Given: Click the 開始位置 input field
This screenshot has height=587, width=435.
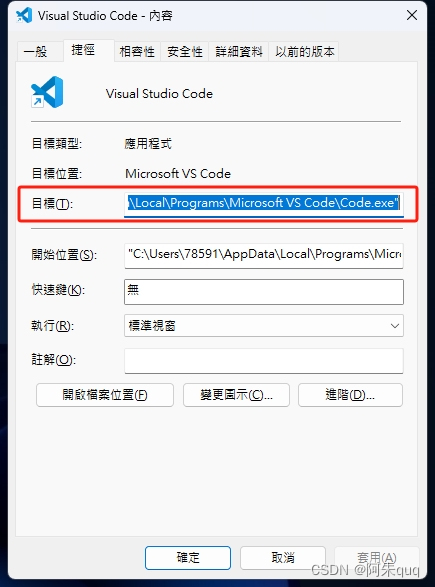Looking at the screenshot, I should 264,255.
